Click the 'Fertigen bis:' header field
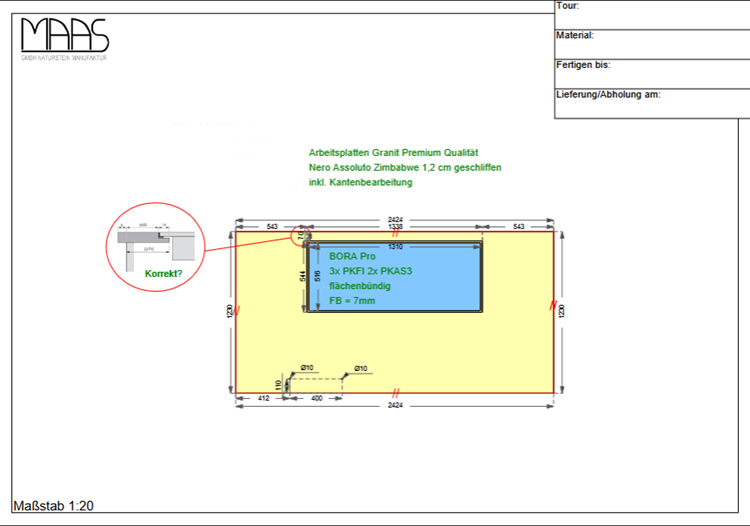Image resolution: width=750 pixels, height=526 pixels. point(652,74)
